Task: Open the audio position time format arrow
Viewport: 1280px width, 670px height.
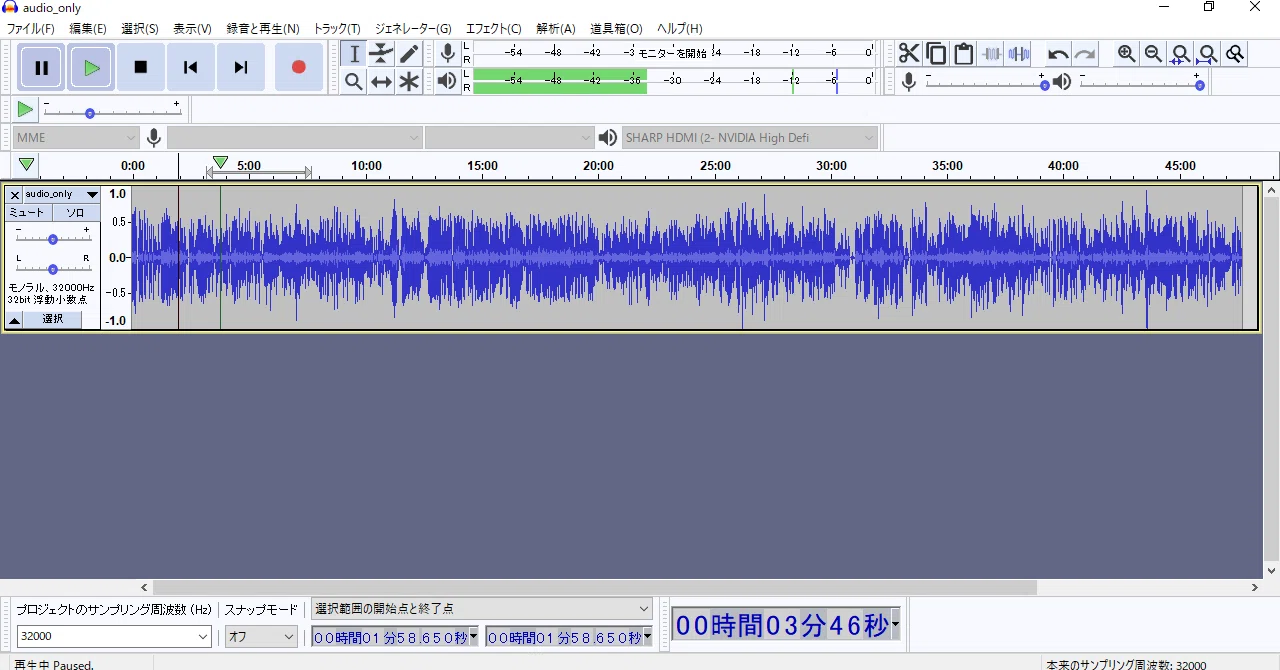Action: tap(895, 625)
